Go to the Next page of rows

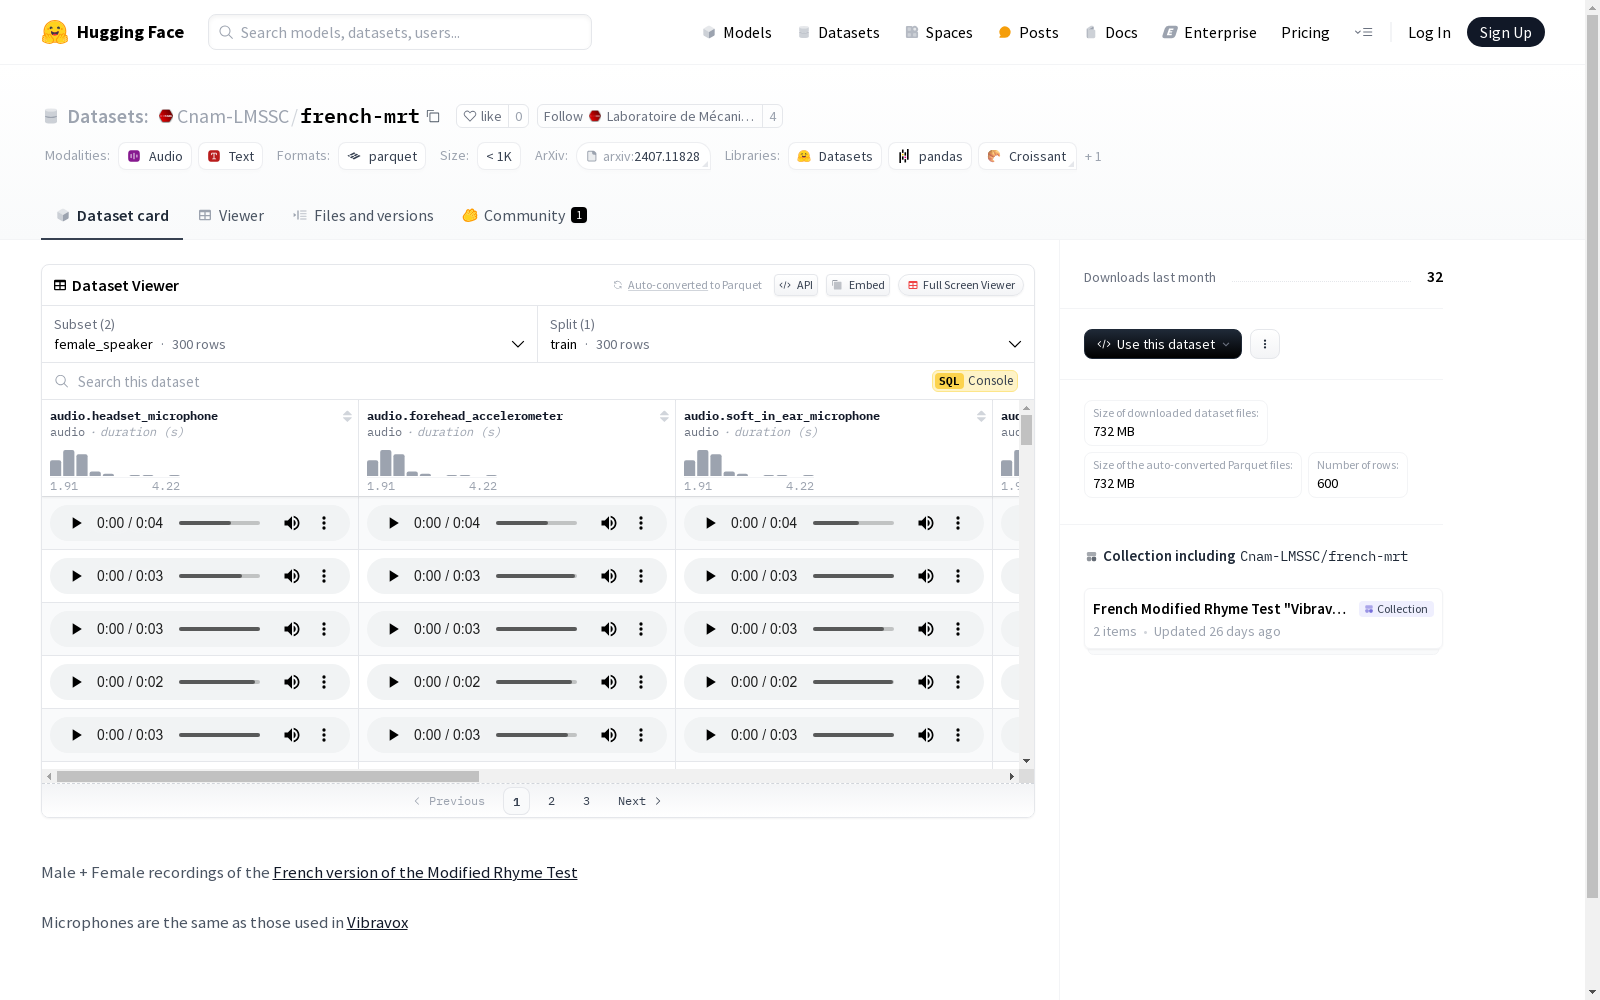click(640, 801)
